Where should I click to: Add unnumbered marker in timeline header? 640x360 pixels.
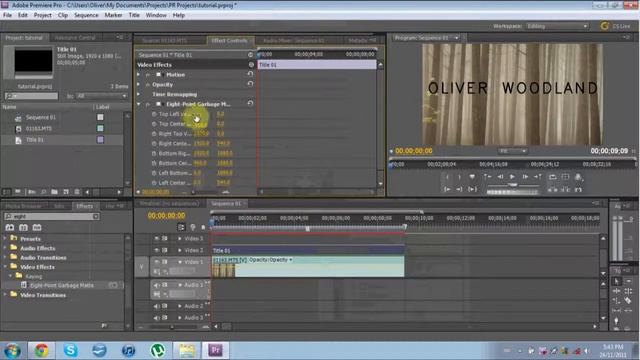[x=203, y=227]
